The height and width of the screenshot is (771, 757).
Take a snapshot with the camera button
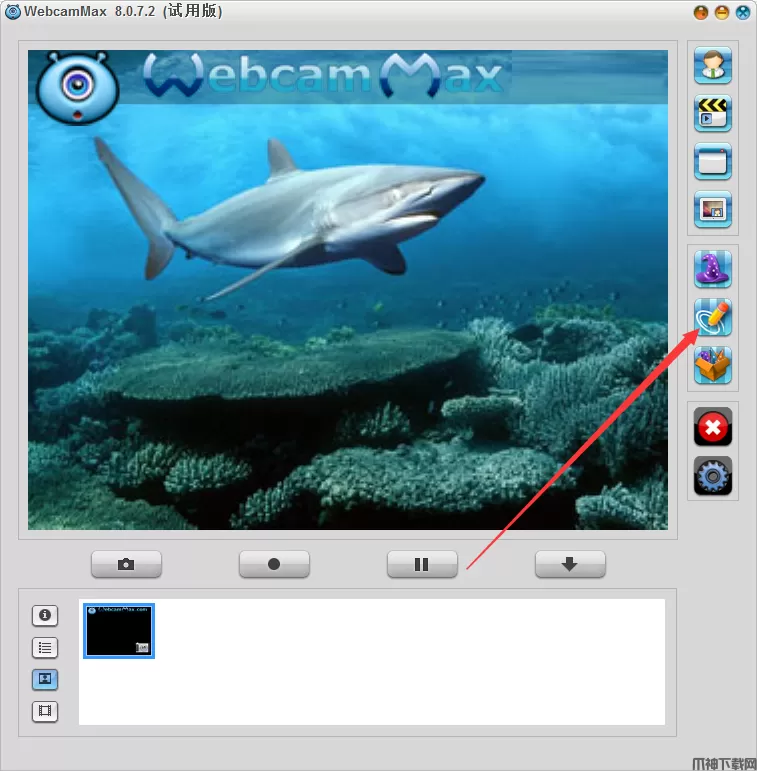click(126, 564)
